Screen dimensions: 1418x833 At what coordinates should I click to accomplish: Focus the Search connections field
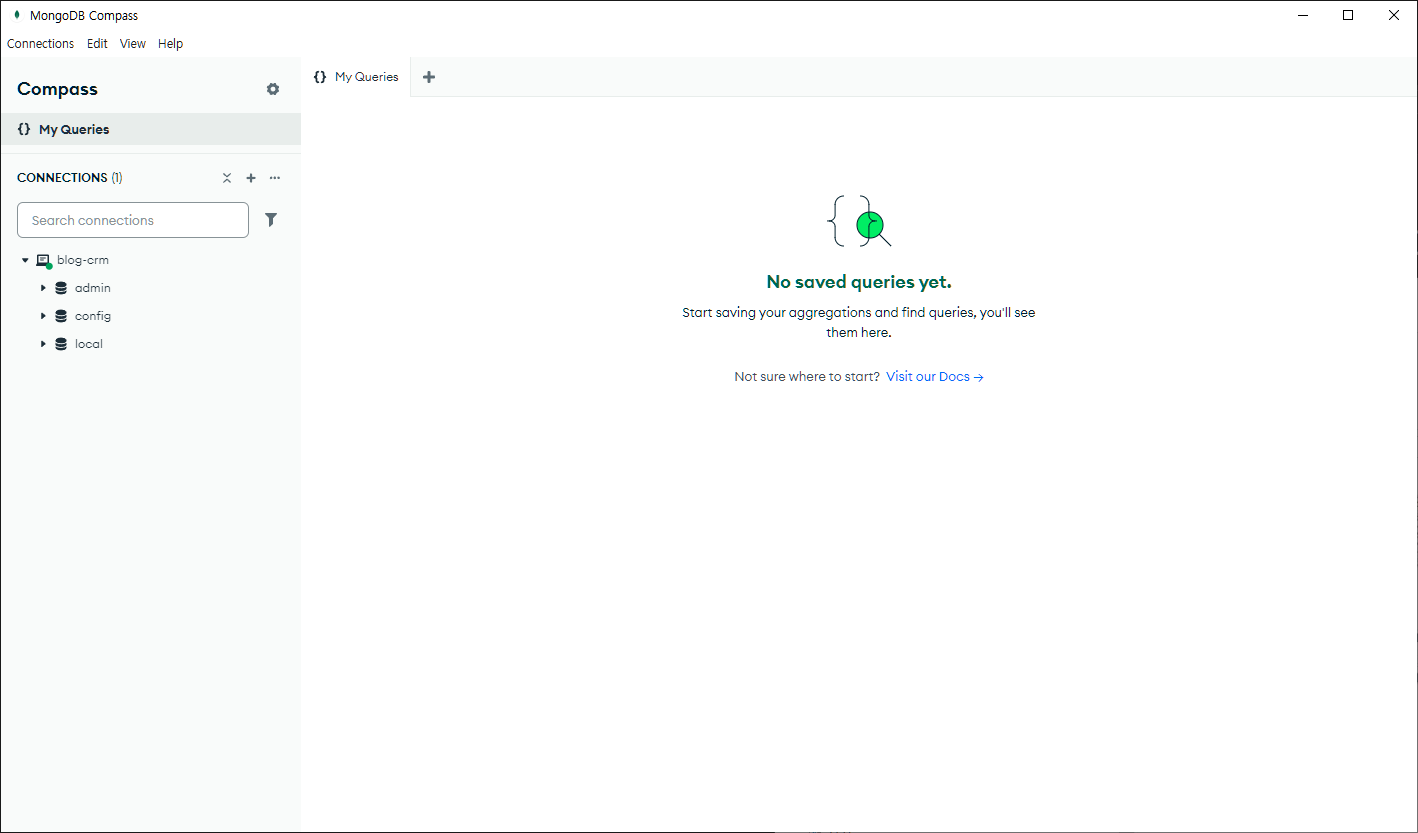[133, 220]
